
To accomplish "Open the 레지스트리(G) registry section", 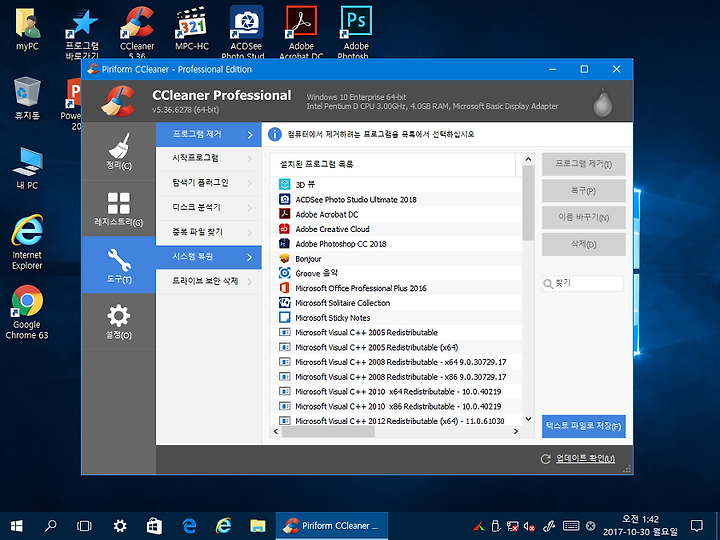I will point(119,208).
